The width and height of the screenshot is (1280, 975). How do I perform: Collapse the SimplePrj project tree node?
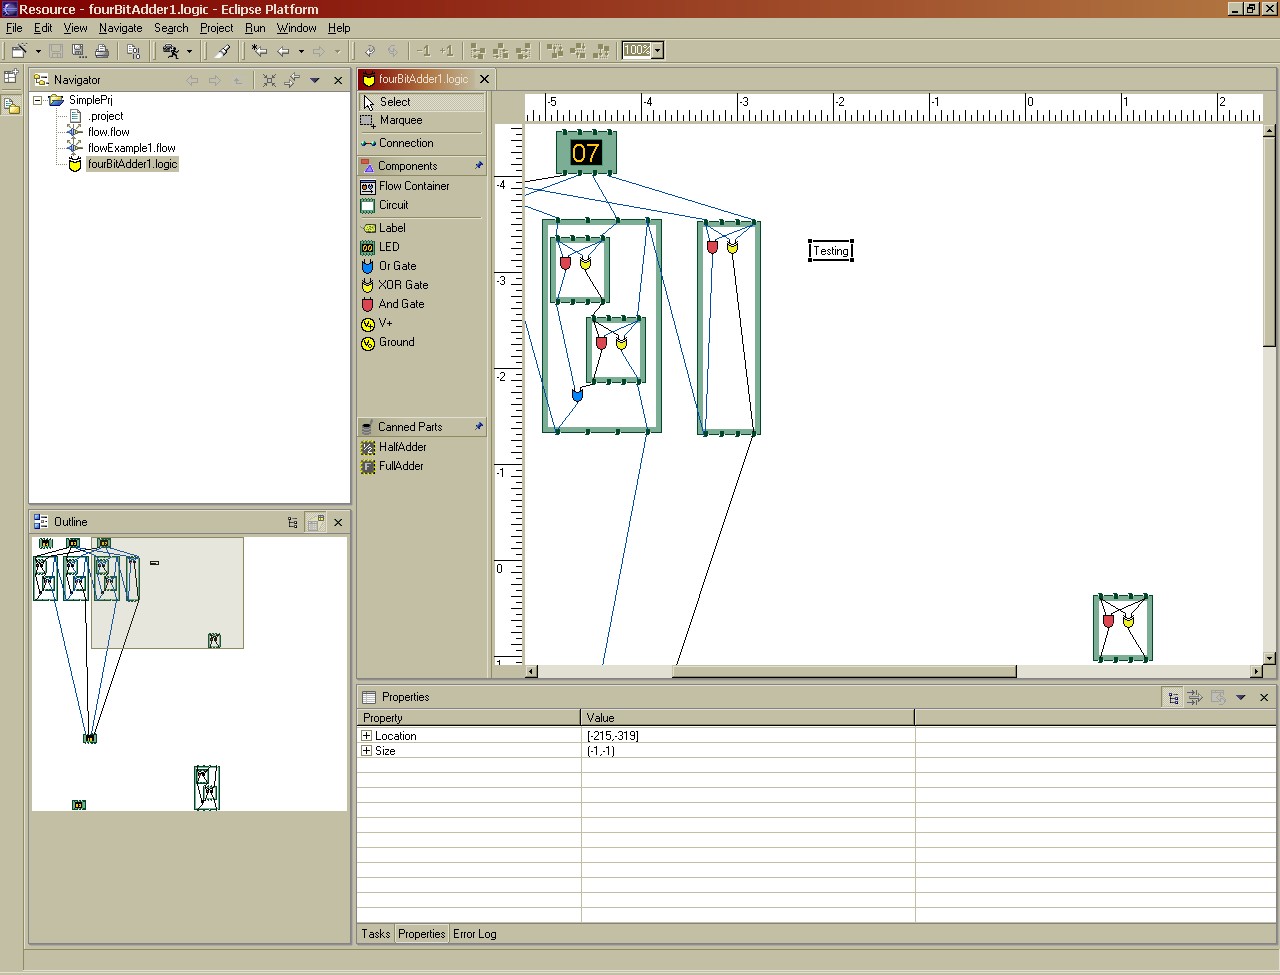tap(38, 100)
